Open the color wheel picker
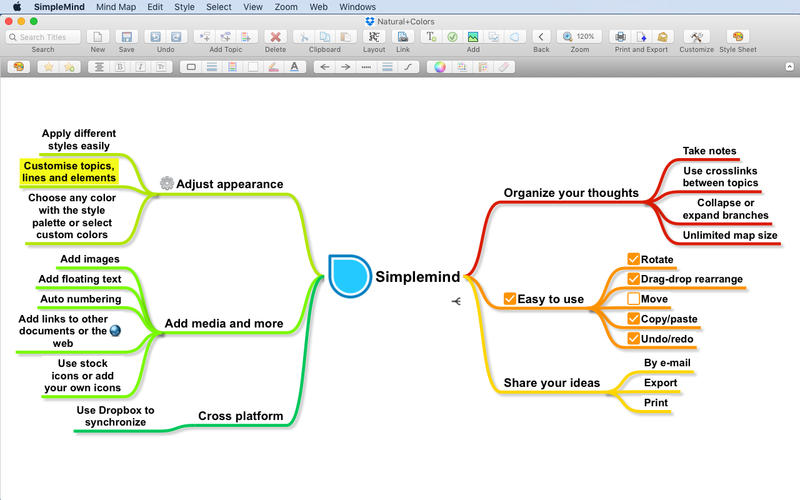Image resolution: width=800 pixels, height=500 pixels. point(440,67)
